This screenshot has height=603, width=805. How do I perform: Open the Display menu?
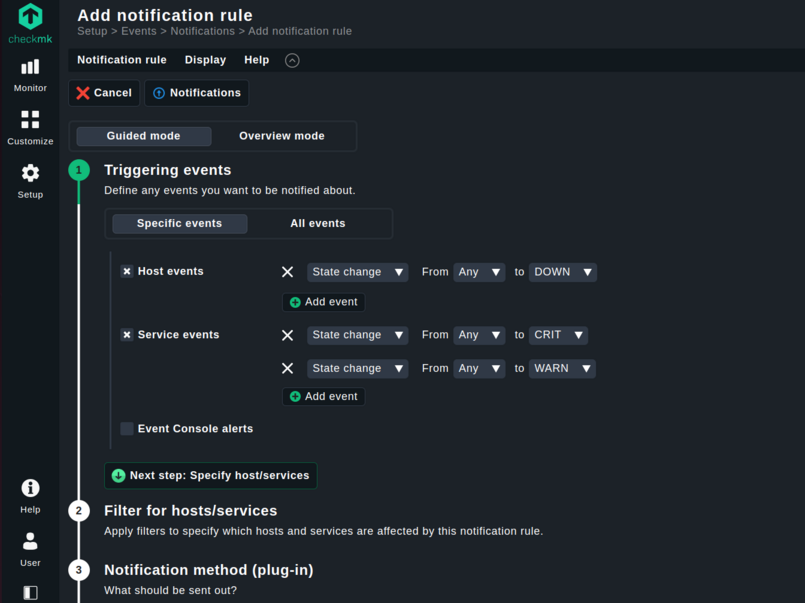point(205,60)
